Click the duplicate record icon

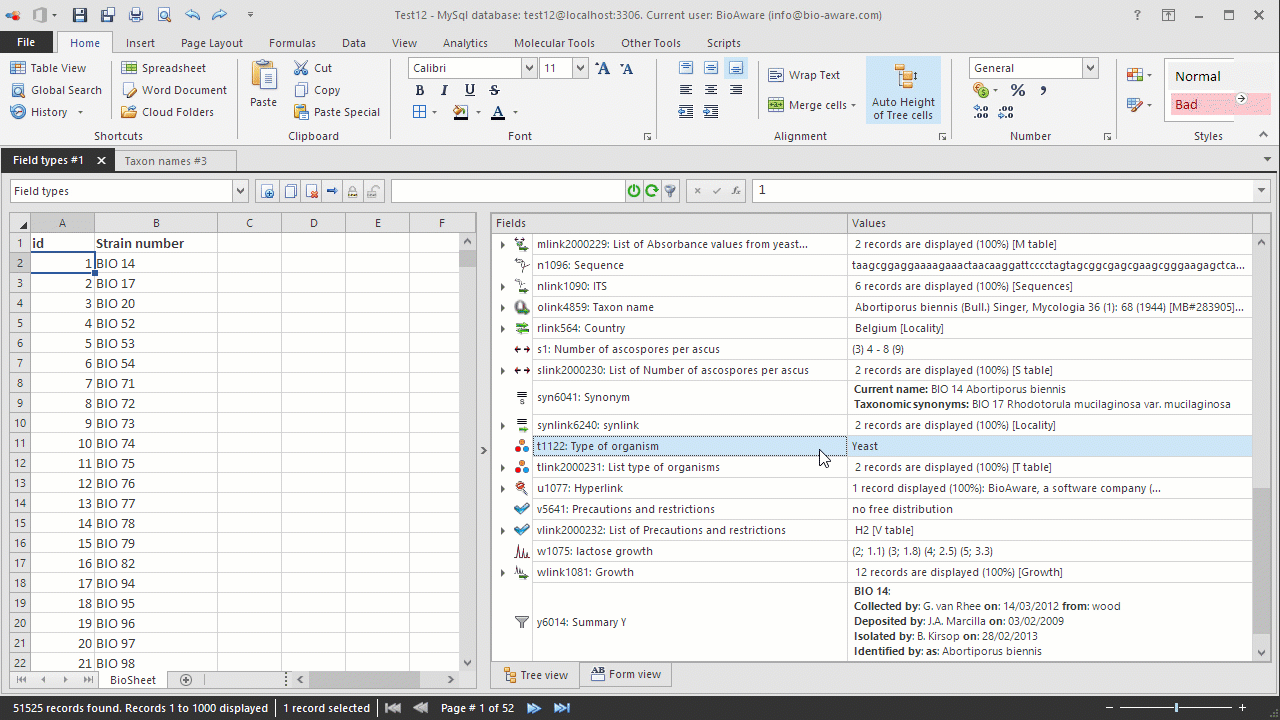(x=290, y=191)
